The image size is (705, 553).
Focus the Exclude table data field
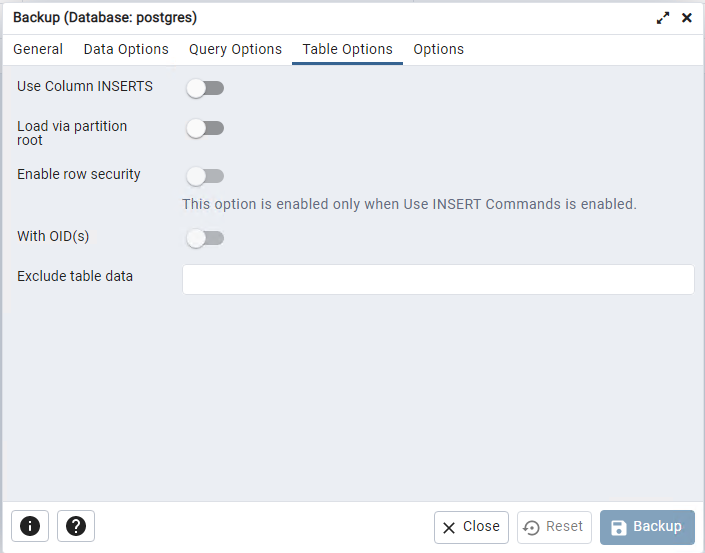click(438, 279)
